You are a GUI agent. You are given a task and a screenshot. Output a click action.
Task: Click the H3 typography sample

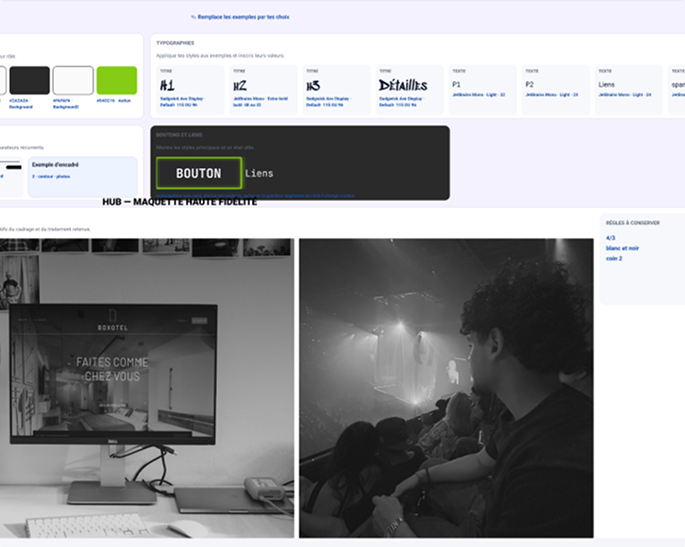coord(313,85)
